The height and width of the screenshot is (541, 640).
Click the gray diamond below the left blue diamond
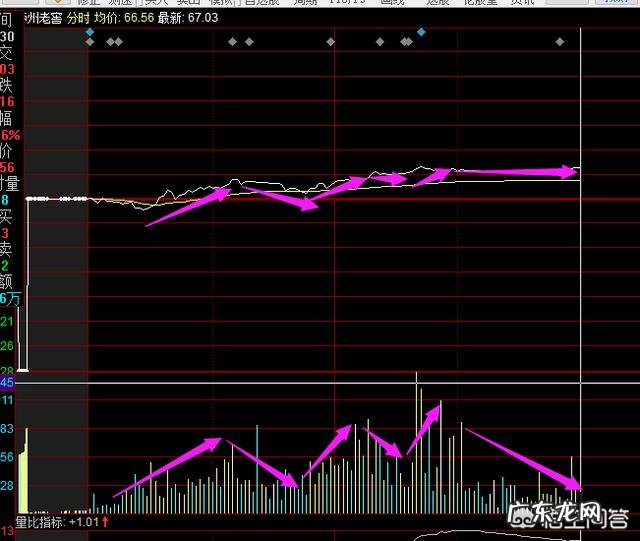coord(90,42)
